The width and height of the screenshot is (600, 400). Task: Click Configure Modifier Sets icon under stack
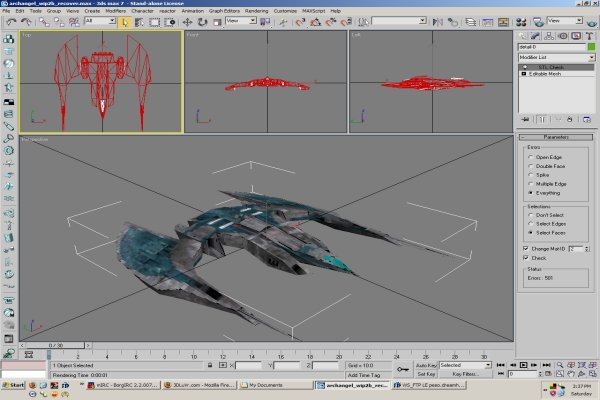[x=587, y=119]
